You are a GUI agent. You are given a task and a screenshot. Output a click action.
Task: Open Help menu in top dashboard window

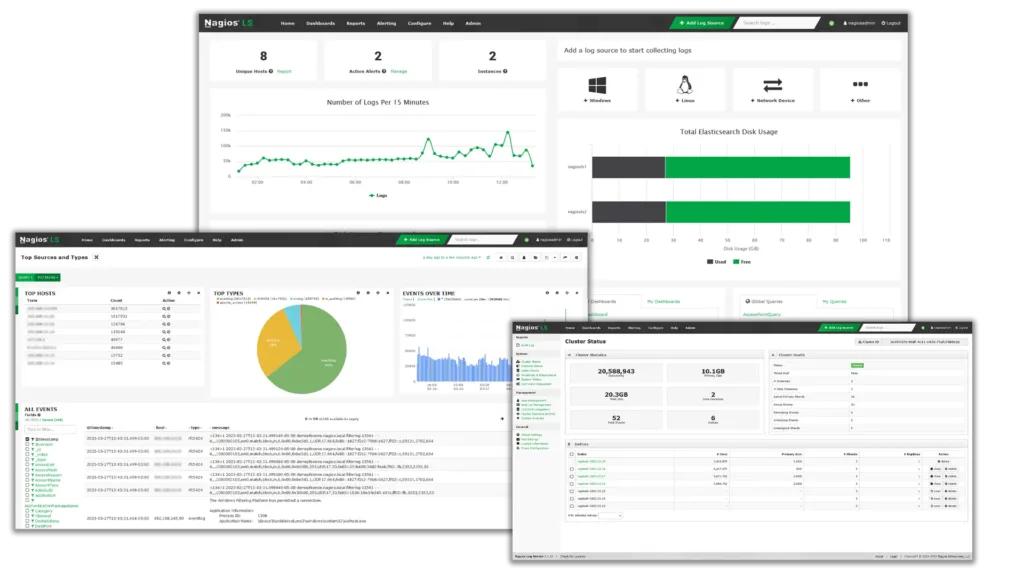click(x=448, y=24)
